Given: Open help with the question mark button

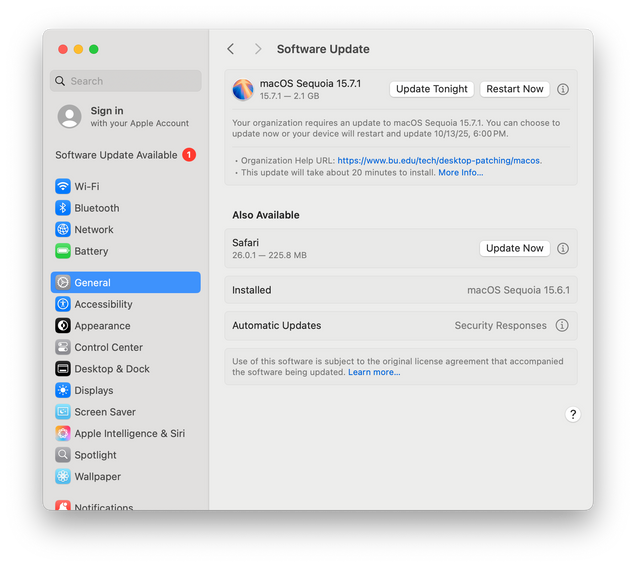Looking at the screenshot, I should (573, 415).
